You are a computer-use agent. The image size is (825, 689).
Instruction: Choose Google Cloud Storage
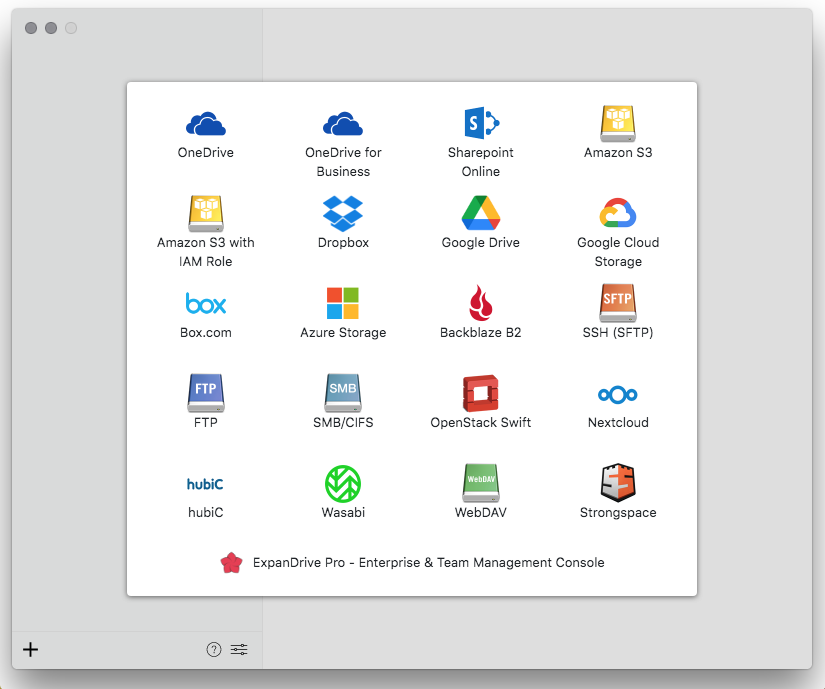click(618, 214)
